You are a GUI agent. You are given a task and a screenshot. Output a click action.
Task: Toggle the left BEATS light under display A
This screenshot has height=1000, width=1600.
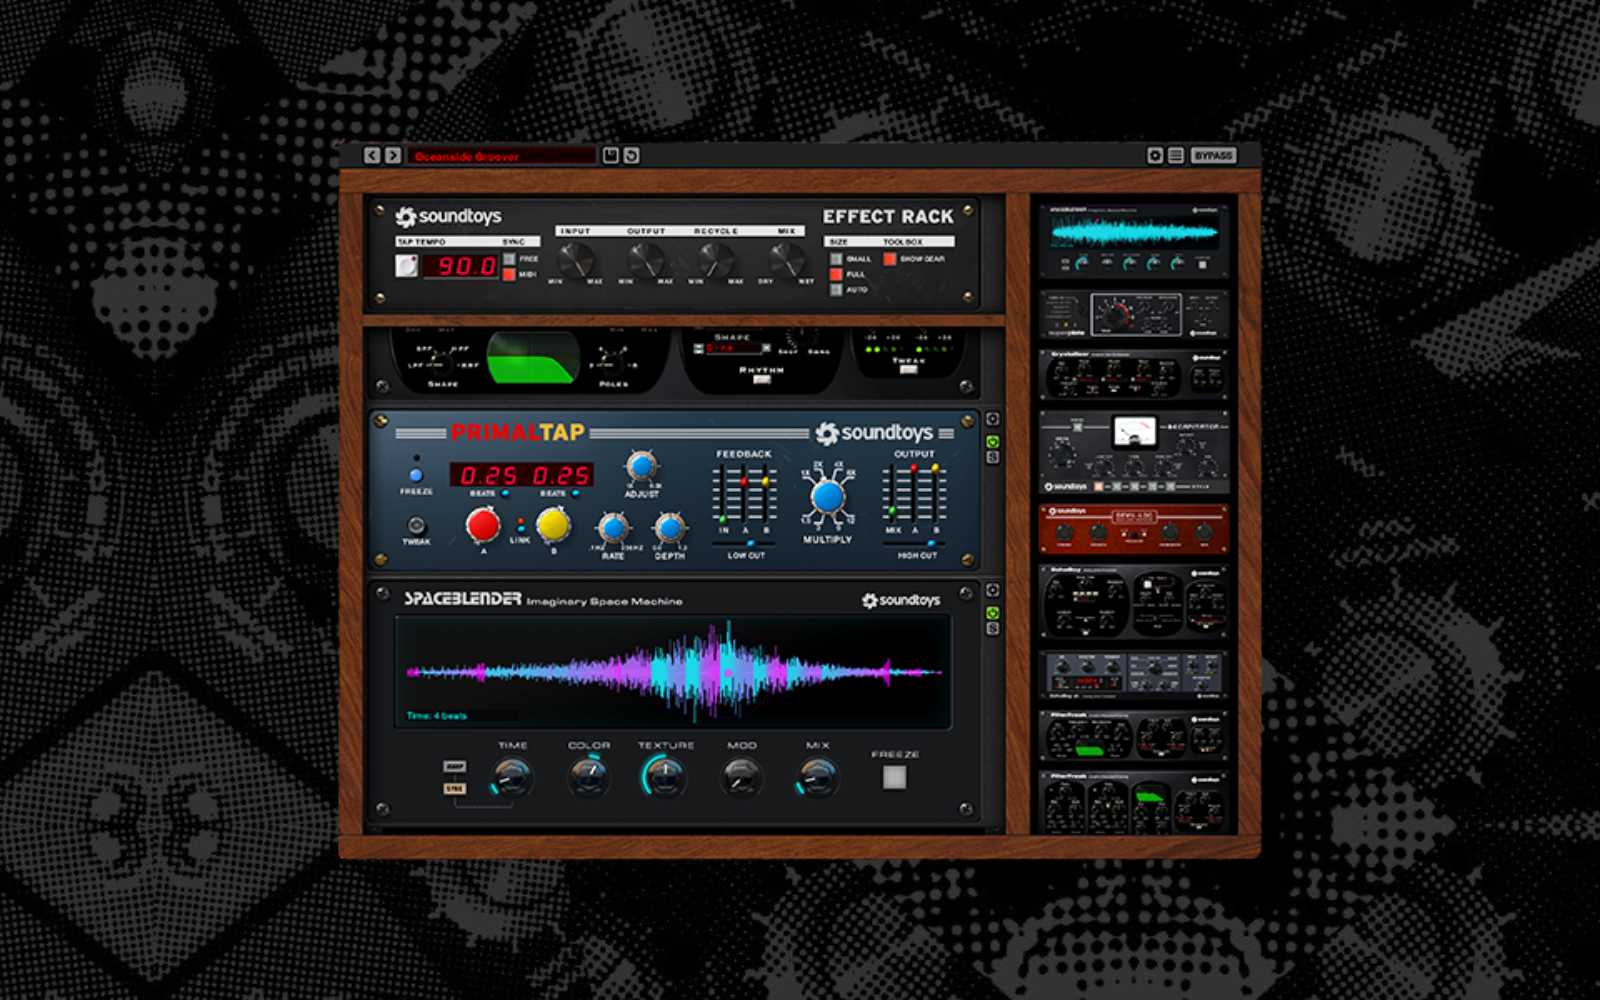coord(505,493)
